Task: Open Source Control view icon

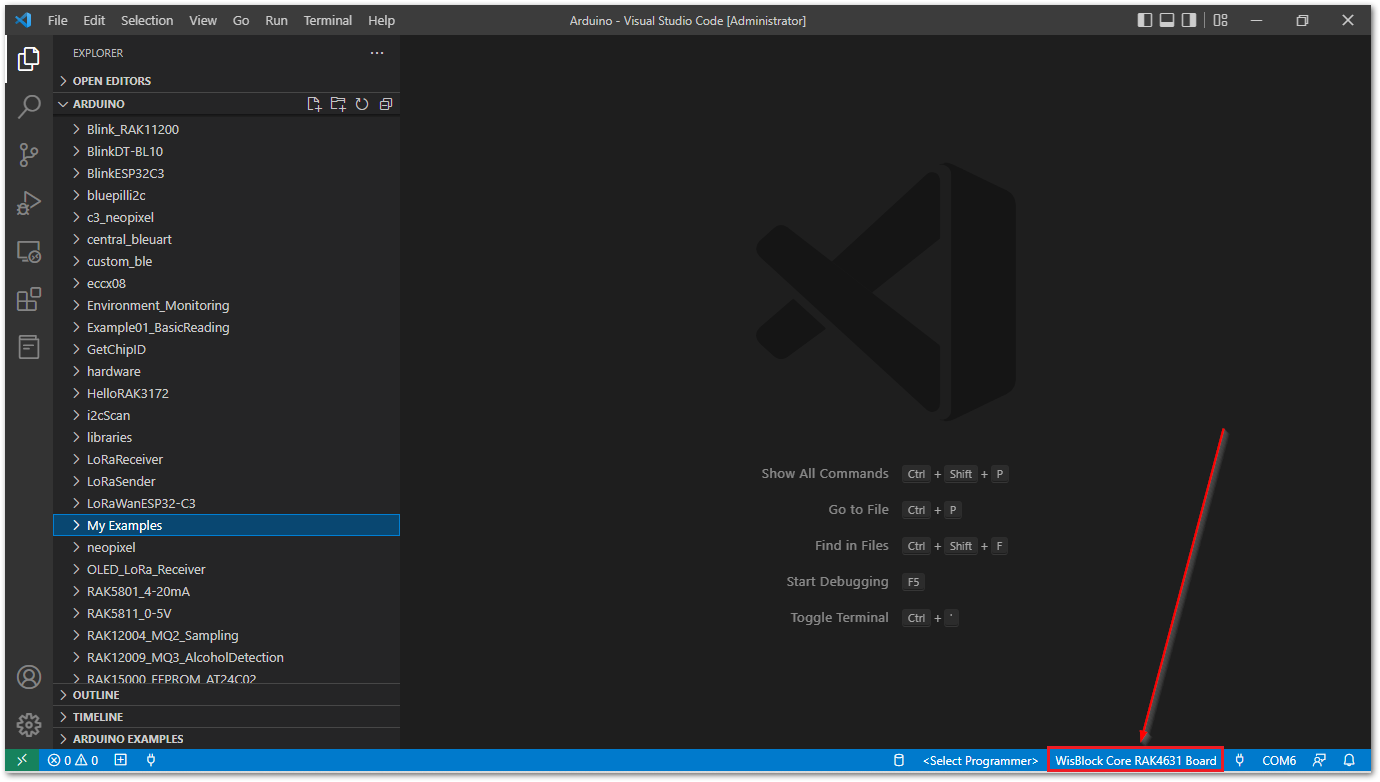Action: [29, 154]
